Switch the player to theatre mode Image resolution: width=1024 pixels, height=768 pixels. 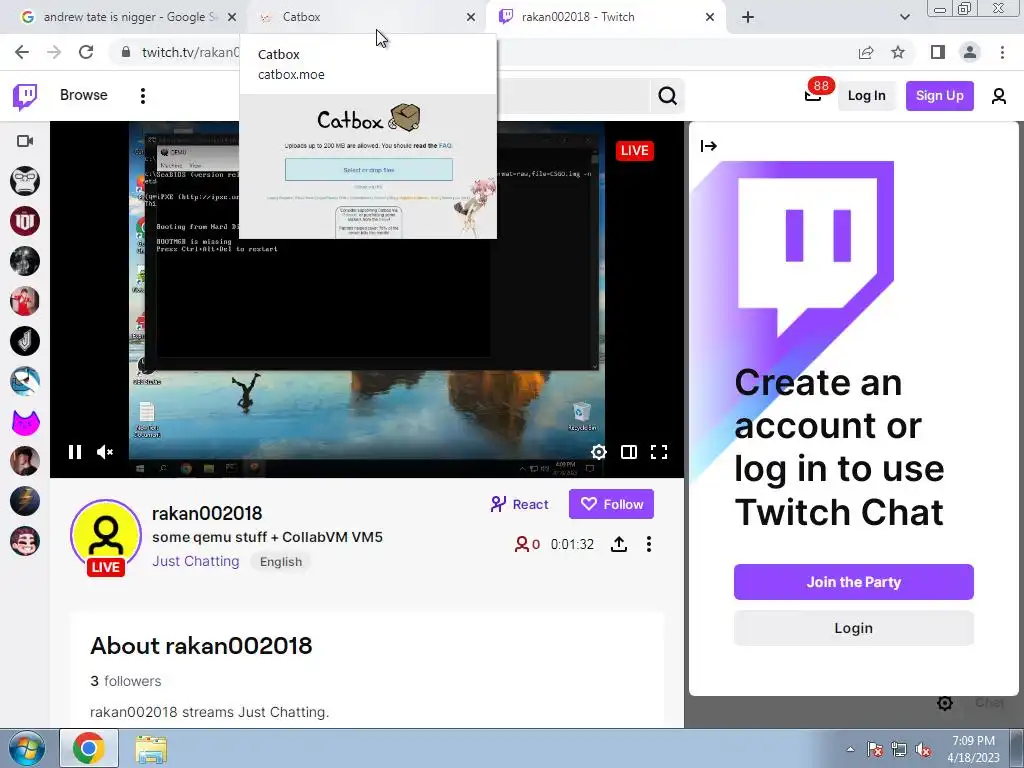tap(628, 452)
